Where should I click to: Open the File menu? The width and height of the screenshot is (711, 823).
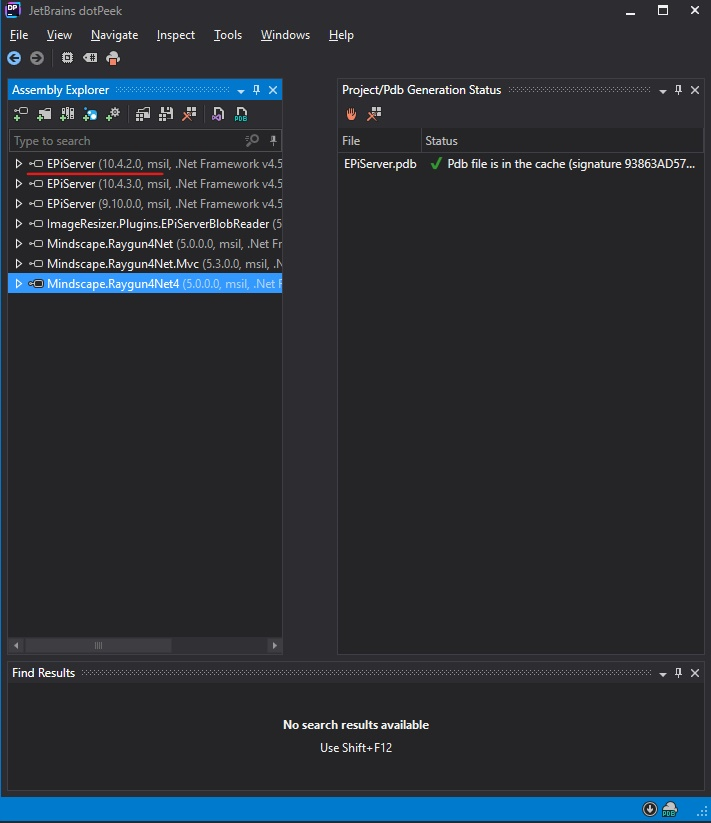pyautogui.click(x=19, y=35)
